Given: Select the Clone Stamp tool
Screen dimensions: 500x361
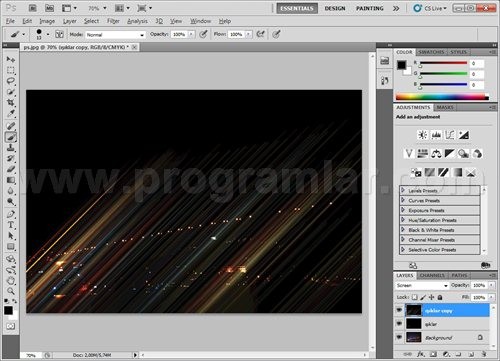Looking at the screenshot, I should click(11, 147).
